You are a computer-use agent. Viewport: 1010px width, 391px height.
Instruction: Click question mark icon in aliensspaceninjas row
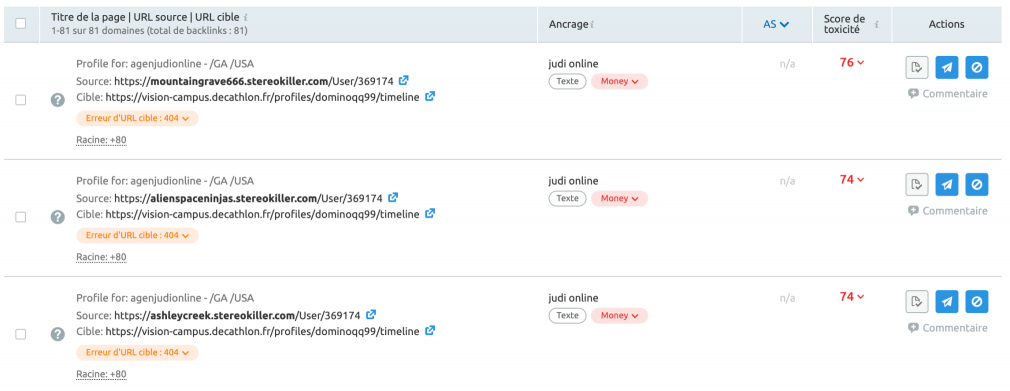coord(58,217)
